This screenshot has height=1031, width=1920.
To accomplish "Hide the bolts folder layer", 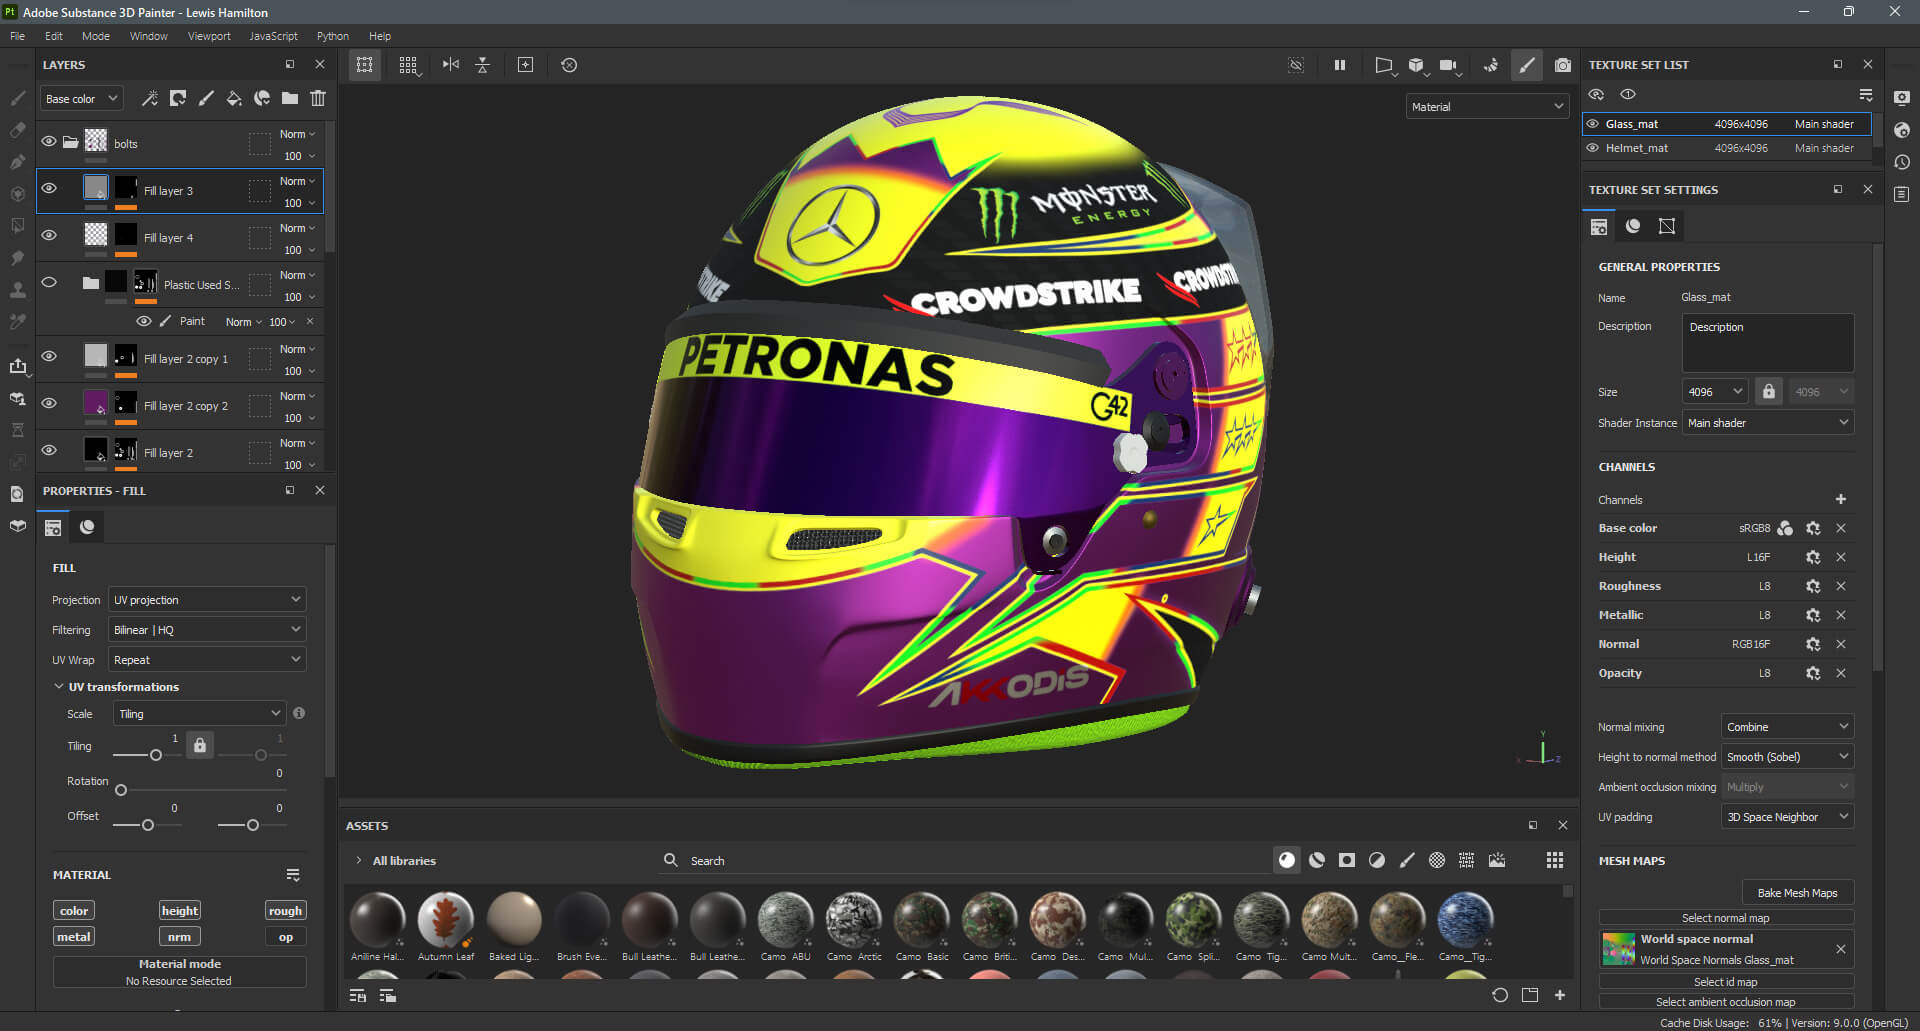I will click(48, 142).
